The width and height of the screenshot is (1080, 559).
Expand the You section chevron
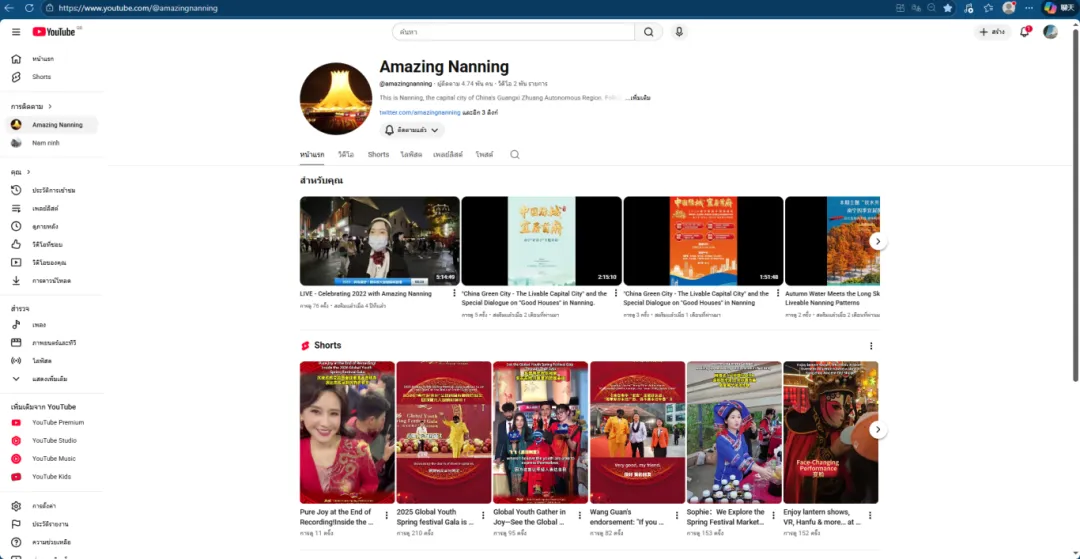[28, 171]
